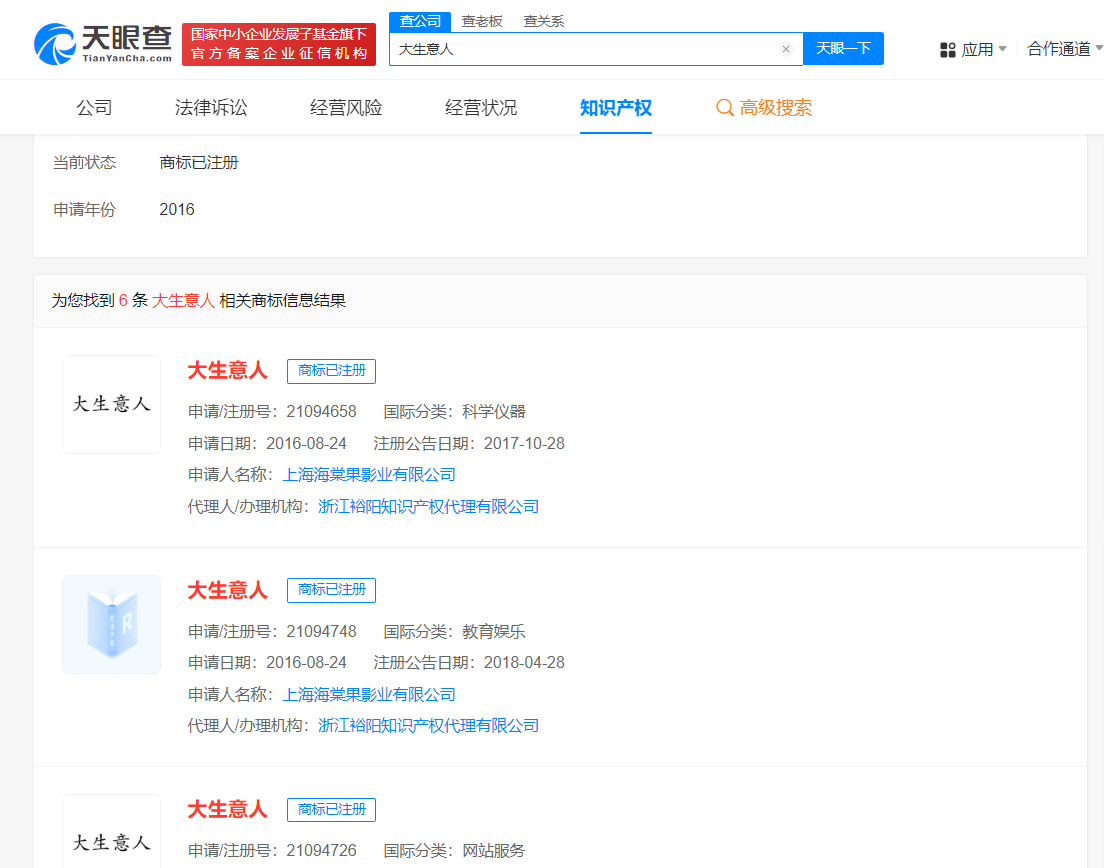Click the 天眼一下 search button
This screenshot has width=1104, height=868.
coord(843,48)
